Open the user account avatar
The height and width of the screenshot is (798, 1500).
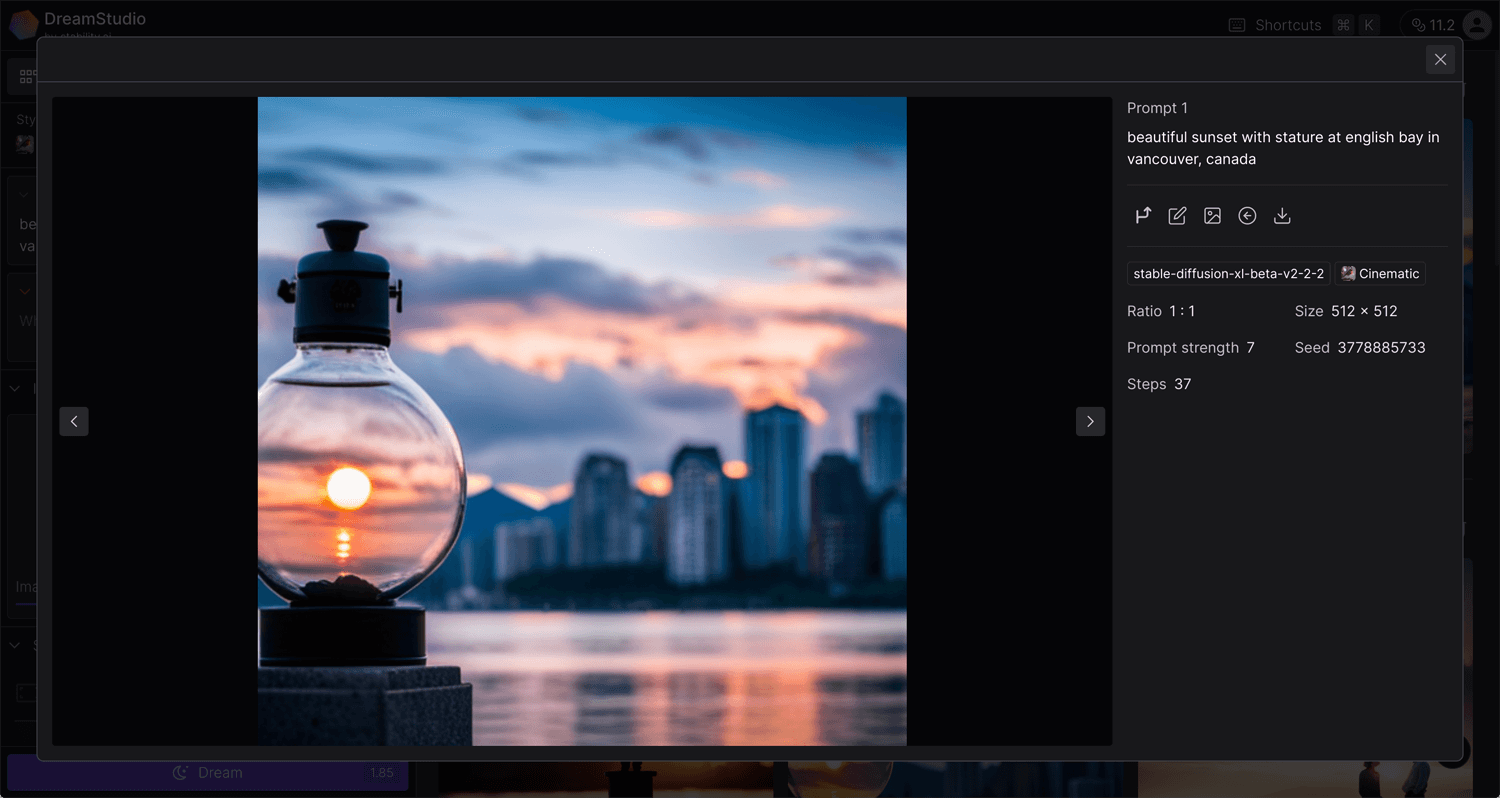1477,25
